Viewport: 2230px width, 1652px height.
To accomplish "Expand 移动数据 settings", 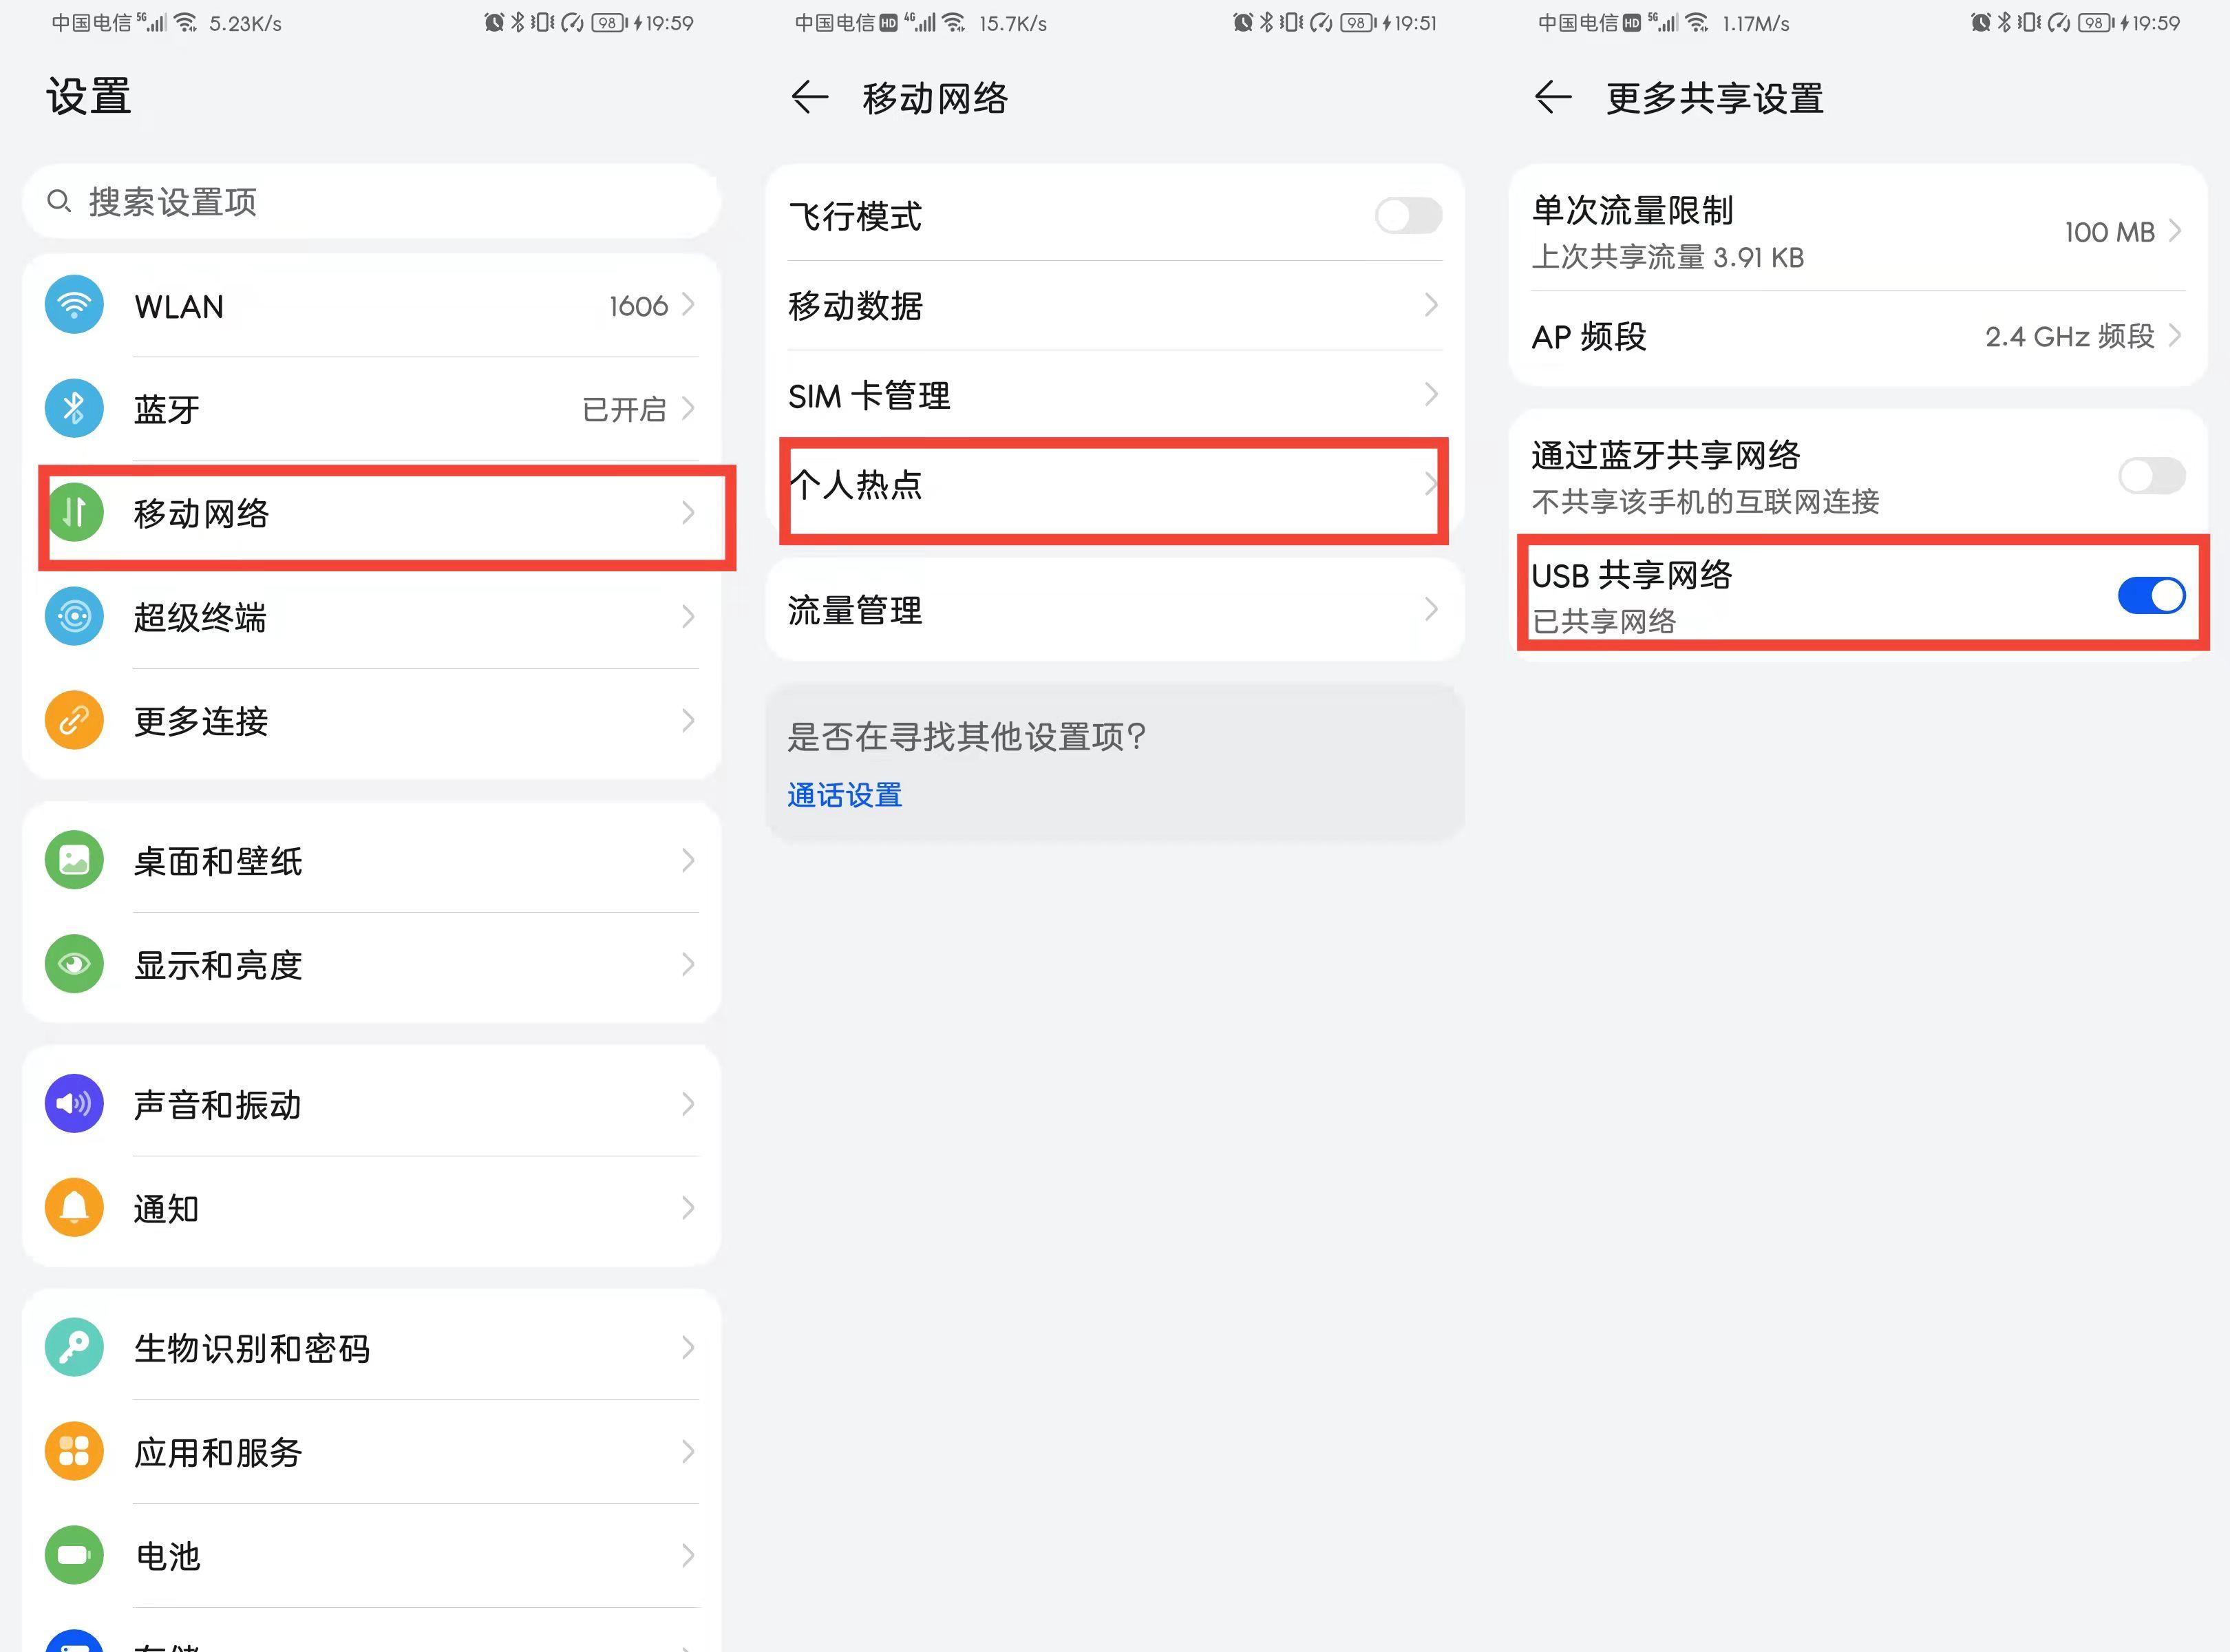I will coord(1112,307).
